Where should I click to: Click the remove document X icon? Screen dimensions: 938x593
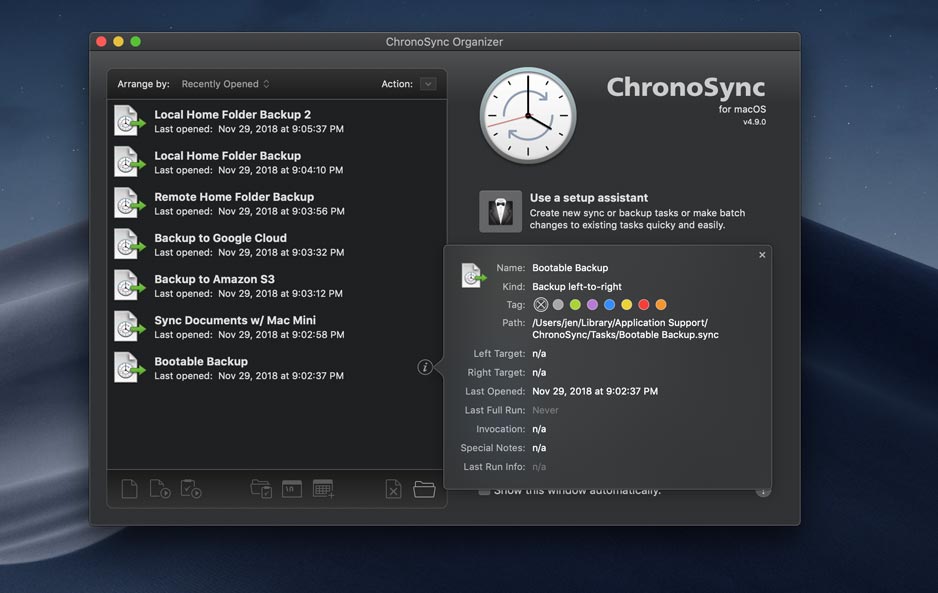393,489
